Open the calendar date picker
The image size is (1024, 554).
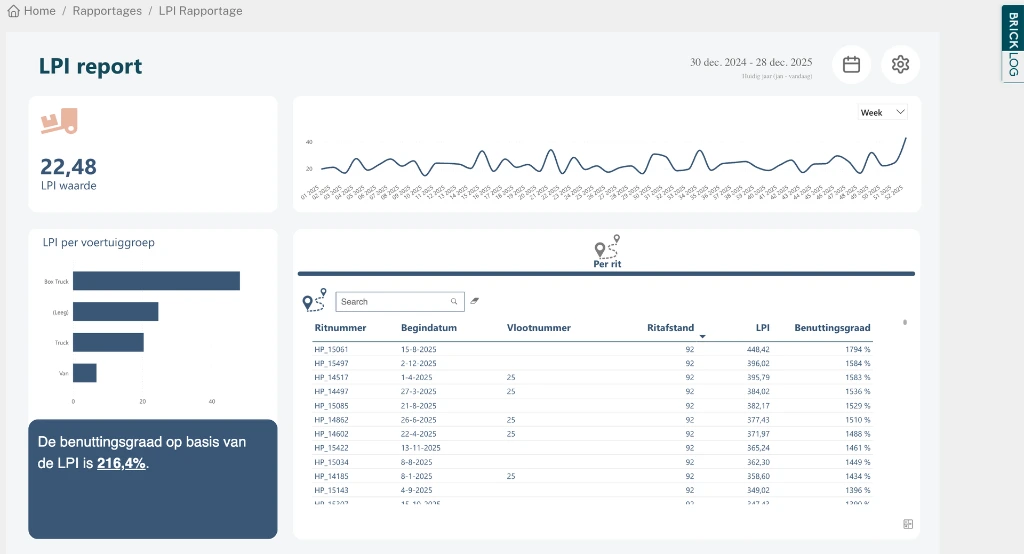click(x=851, y=64)
